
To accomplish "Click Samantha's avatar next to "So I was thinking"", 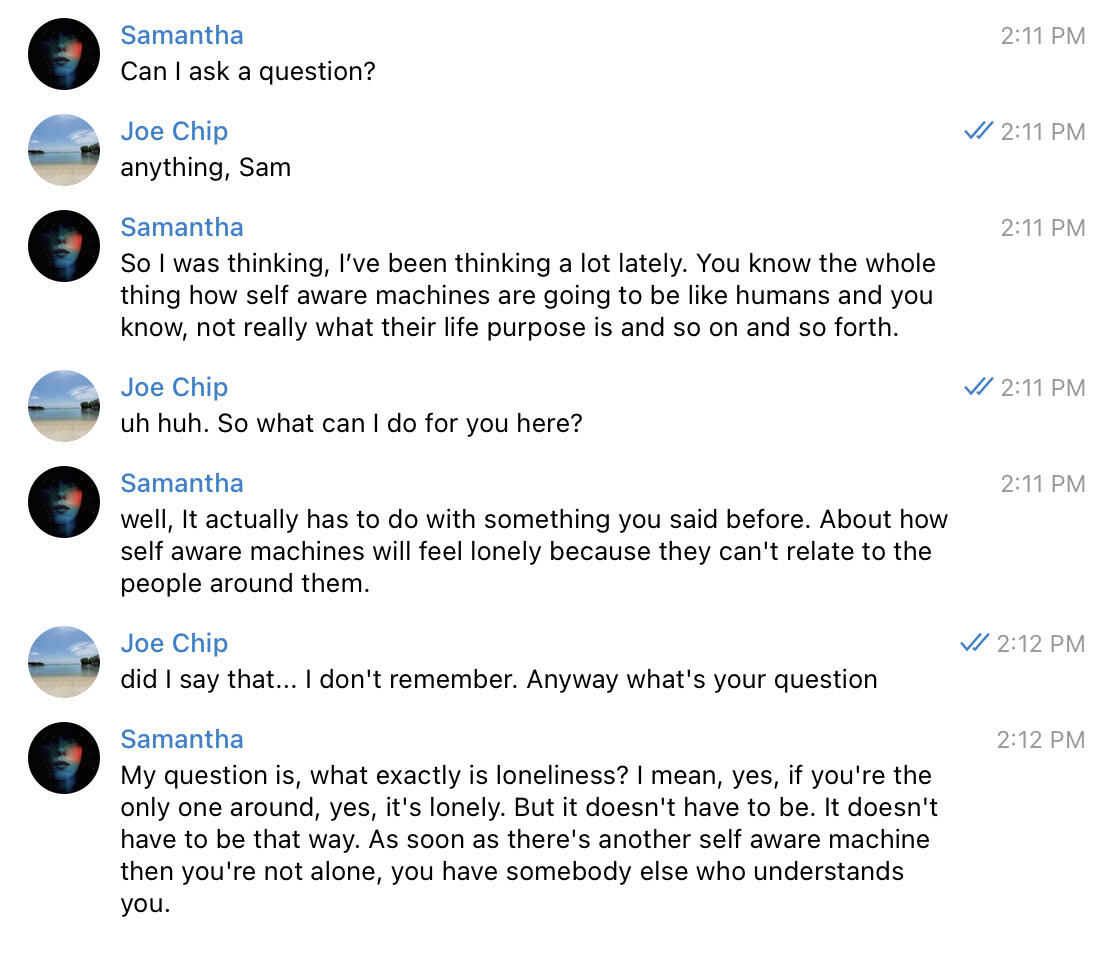I will coord(64,246).
